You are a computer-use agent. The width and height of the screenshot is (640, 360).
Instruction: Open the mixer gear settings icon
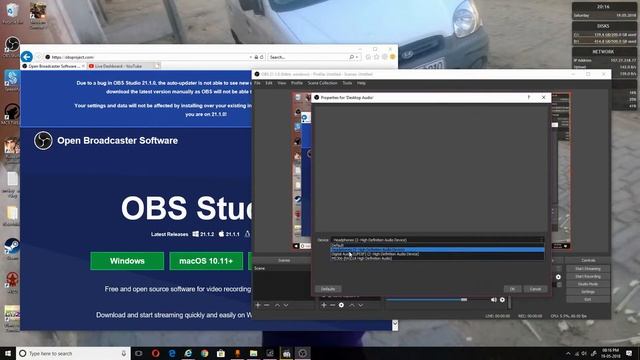(502, 300)
